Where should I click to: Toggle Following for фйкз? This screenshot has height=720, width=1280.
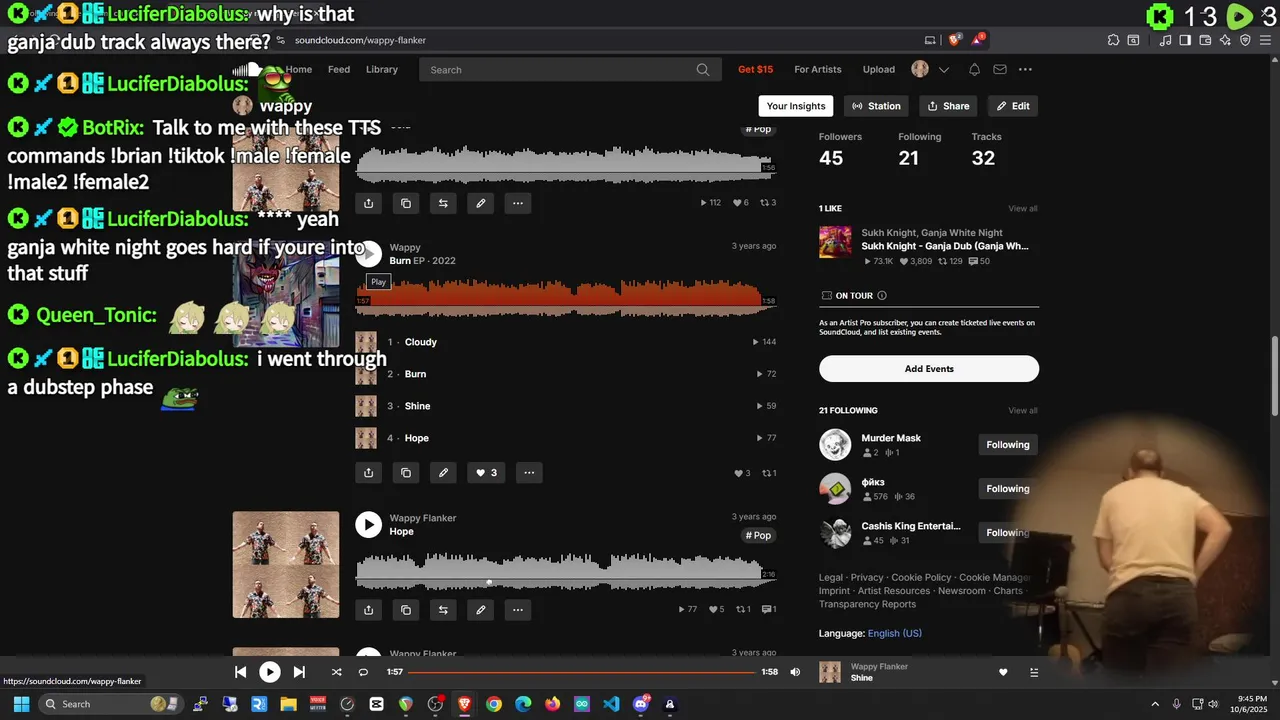[1007, 489]
